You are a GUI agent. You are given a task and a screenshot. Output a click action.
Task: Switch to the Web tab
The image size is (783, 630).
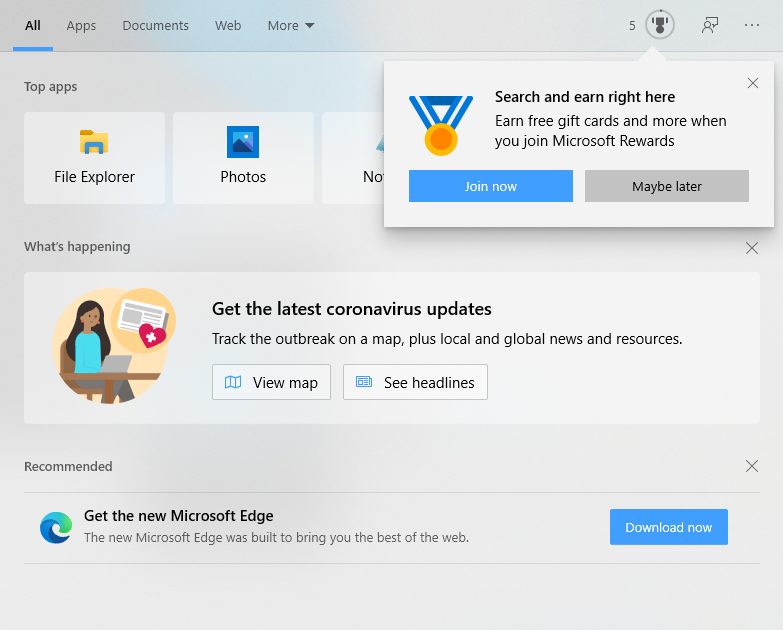(228, 25)
